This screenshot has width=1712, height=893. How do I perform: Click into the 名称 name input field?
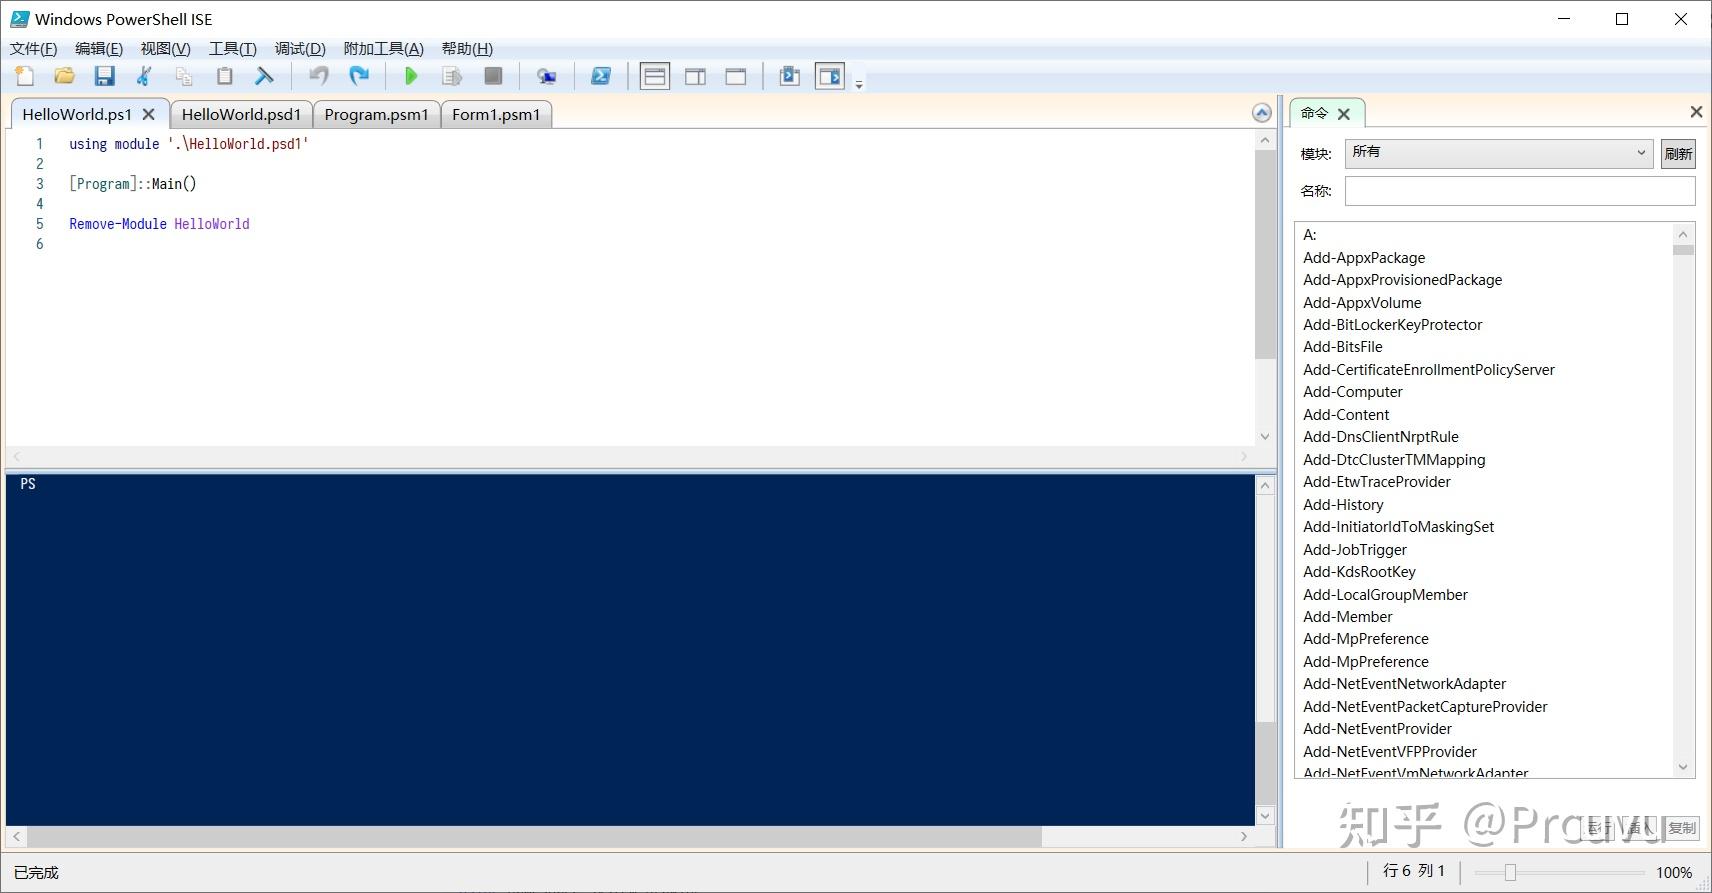point(1520,191)
